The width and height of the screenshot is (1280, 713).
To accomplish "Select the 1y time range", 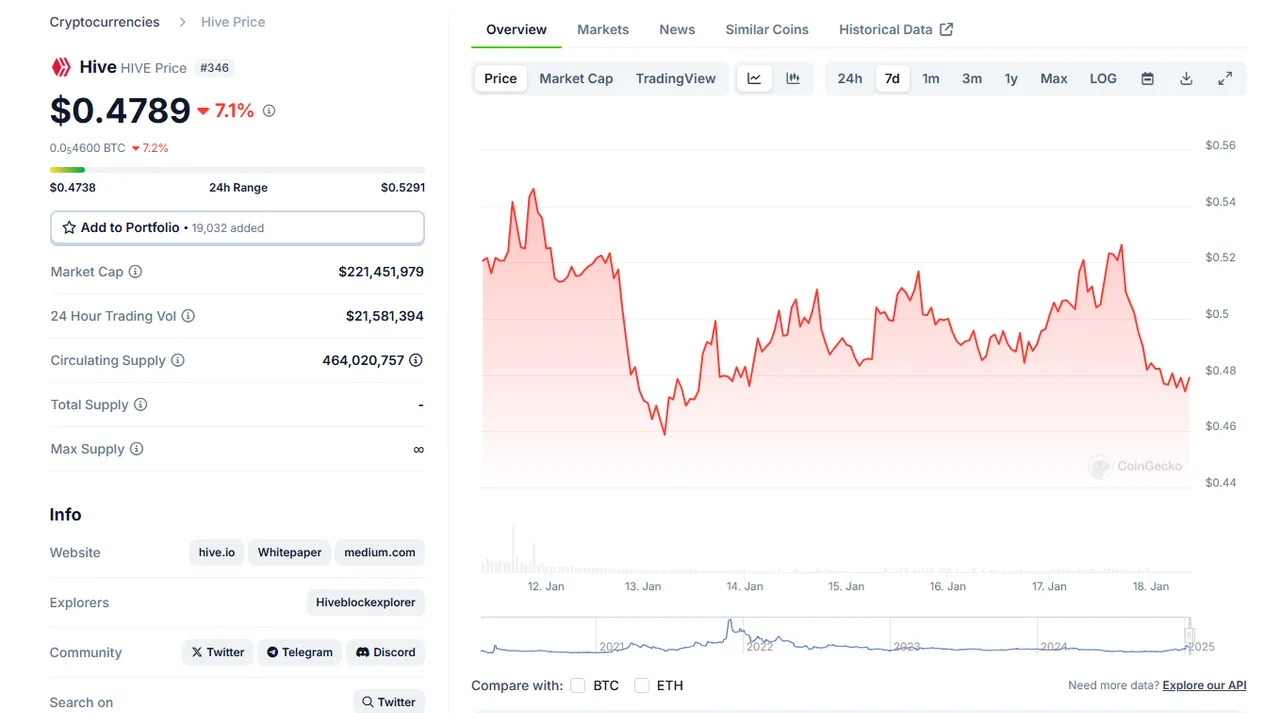I will tap(1011, 79).
